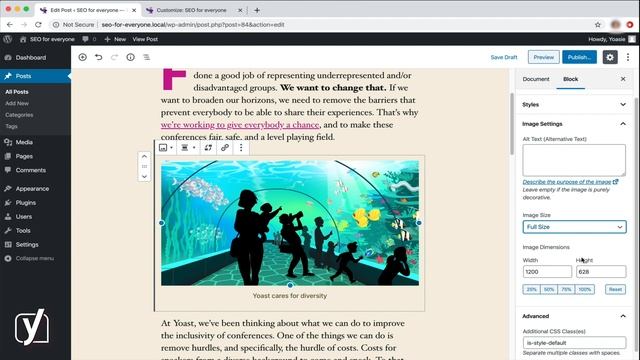Switch to Customize: SEO for everyone tab
This screenshot has height=360, width=640.
tap(191, 10)
